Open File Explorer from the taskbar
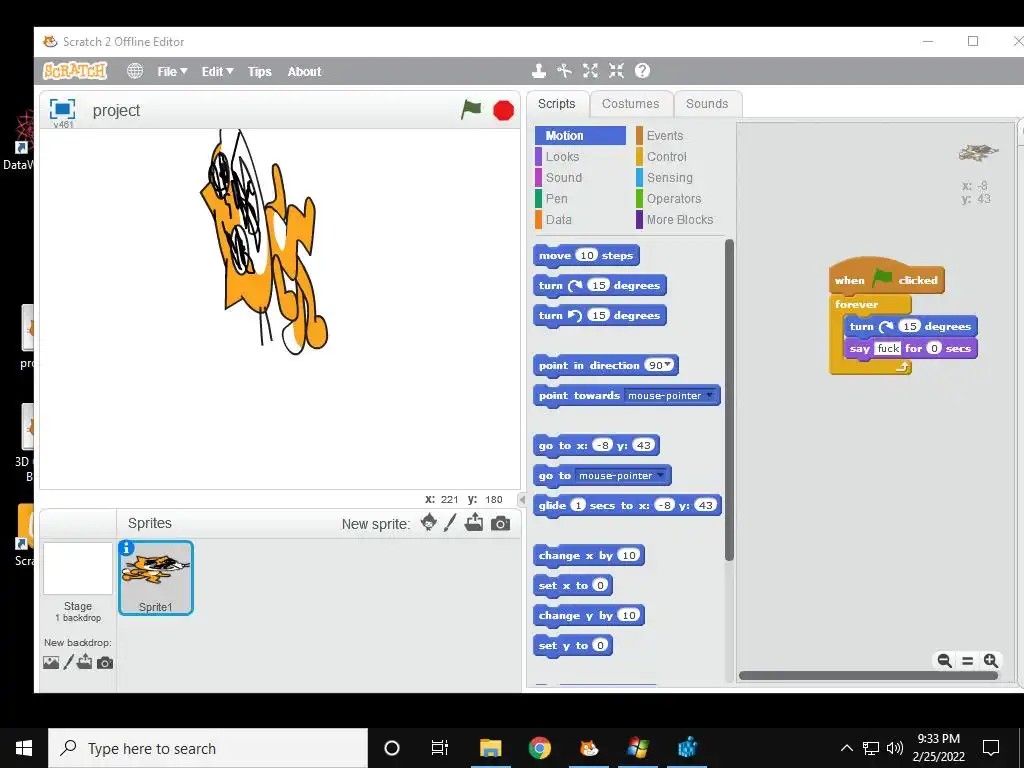The height and width of the screenshot is (768, 1024). pyautogui.click(x=490, y=748)
